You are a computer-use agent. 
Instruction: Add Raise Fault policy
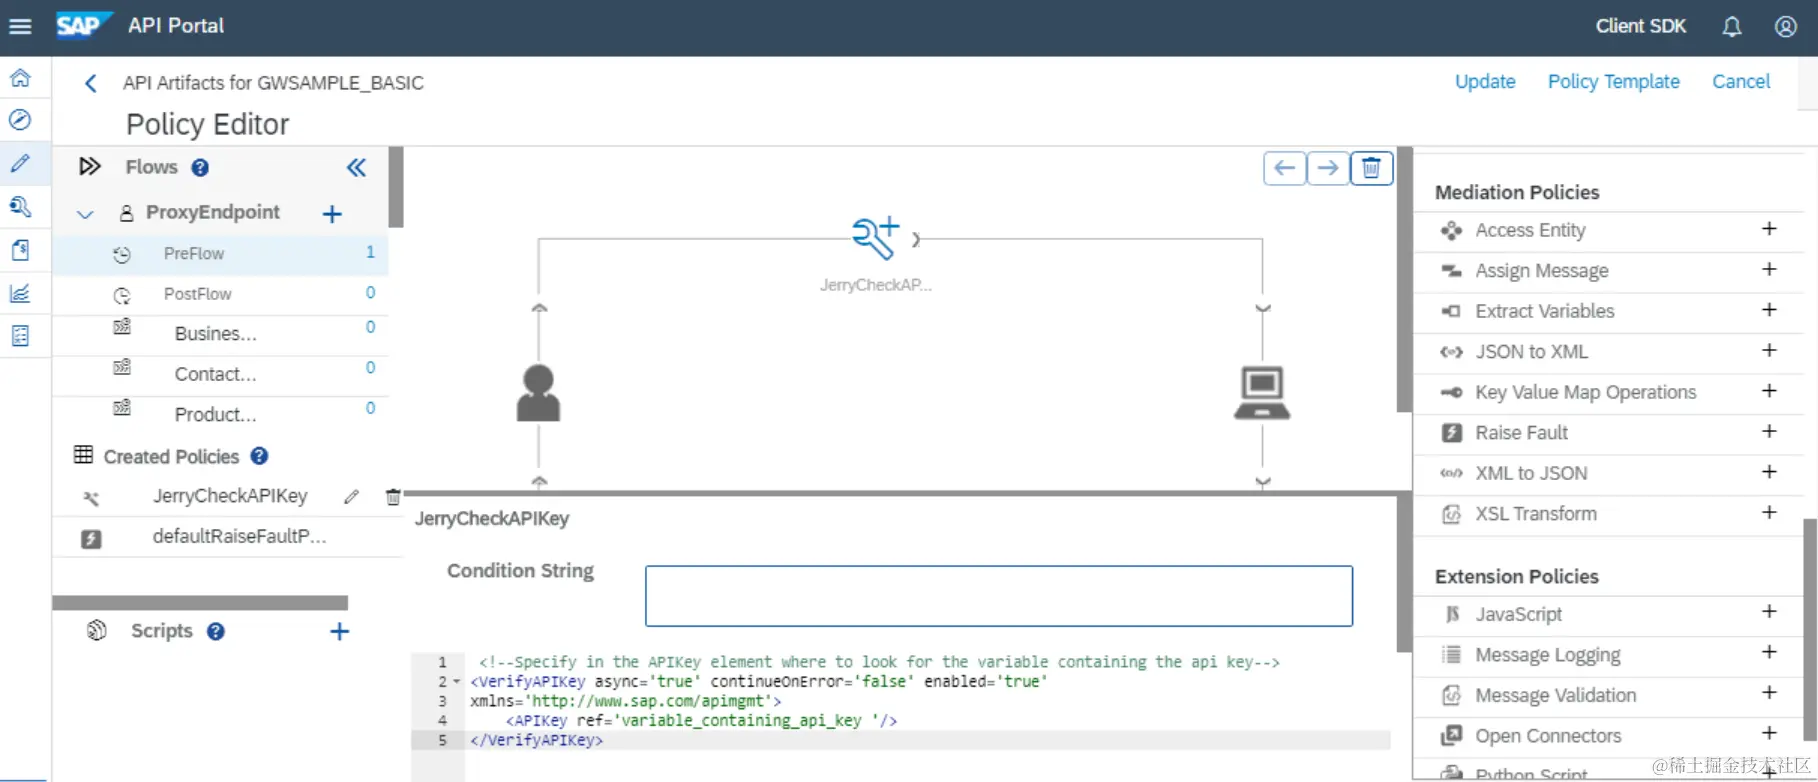1769,431
